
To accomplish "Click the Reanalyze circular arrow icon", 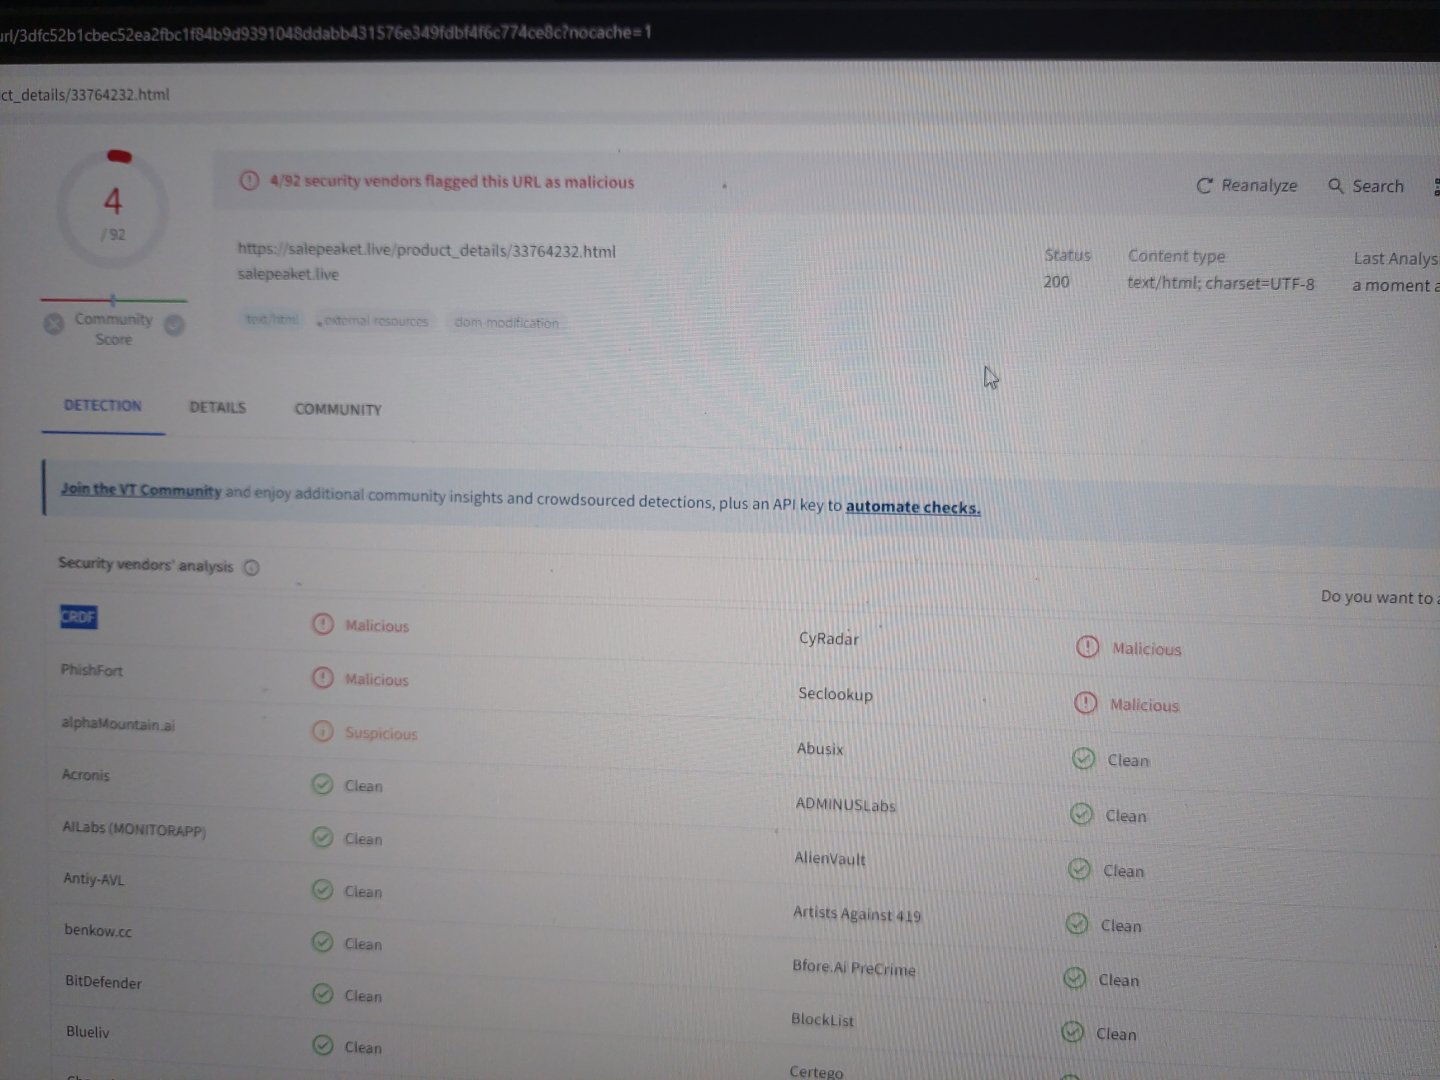I will pyautogui.click(x=1205, y=185).
